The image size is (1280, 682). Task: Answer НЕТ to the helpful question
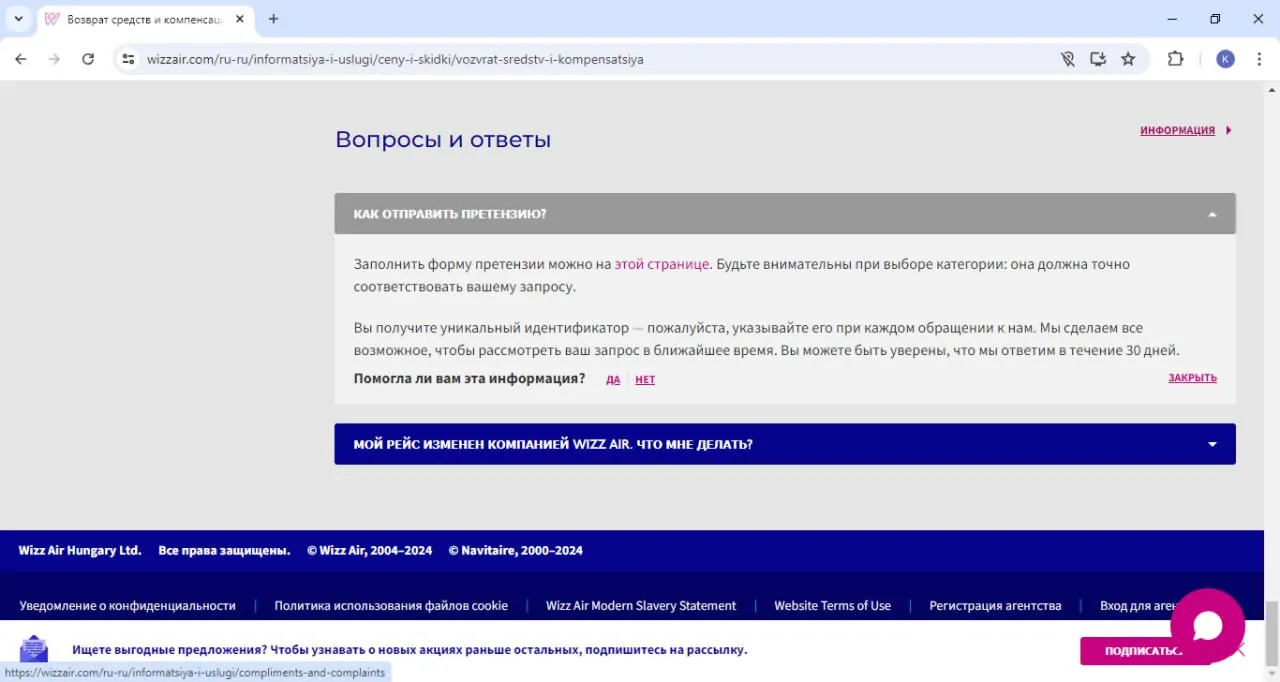(645, 379)
